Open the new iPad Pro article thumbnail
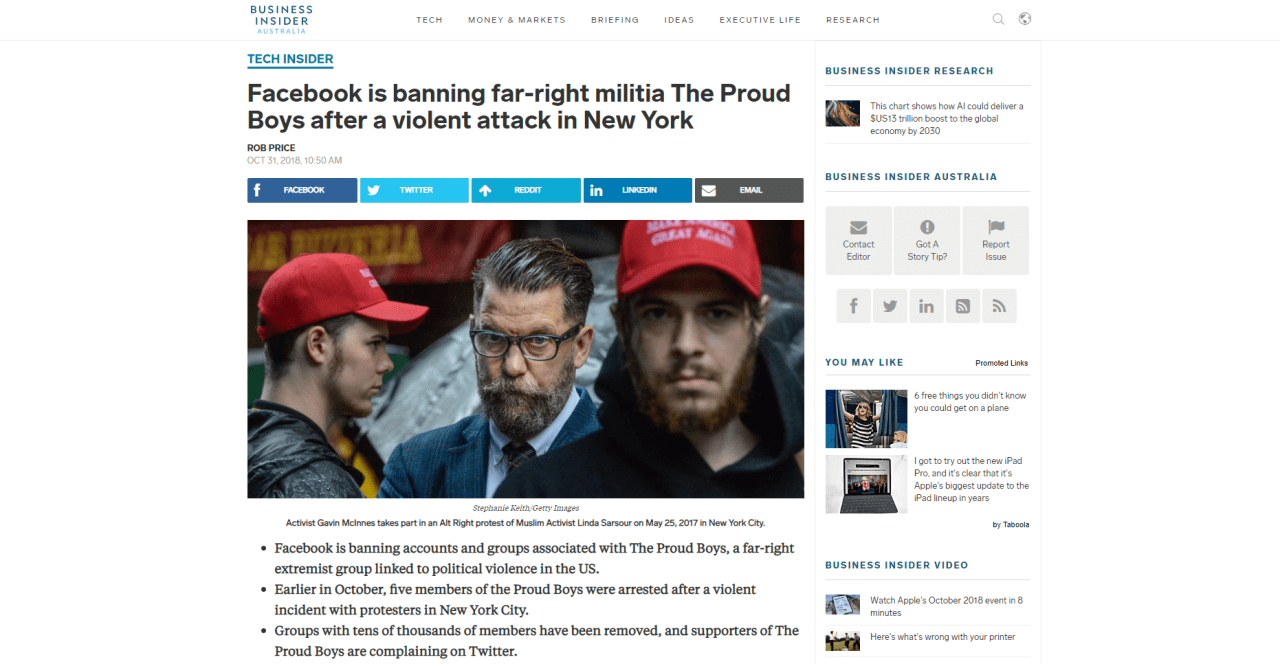The image size is (1280, 664). (x=866, y=484)
